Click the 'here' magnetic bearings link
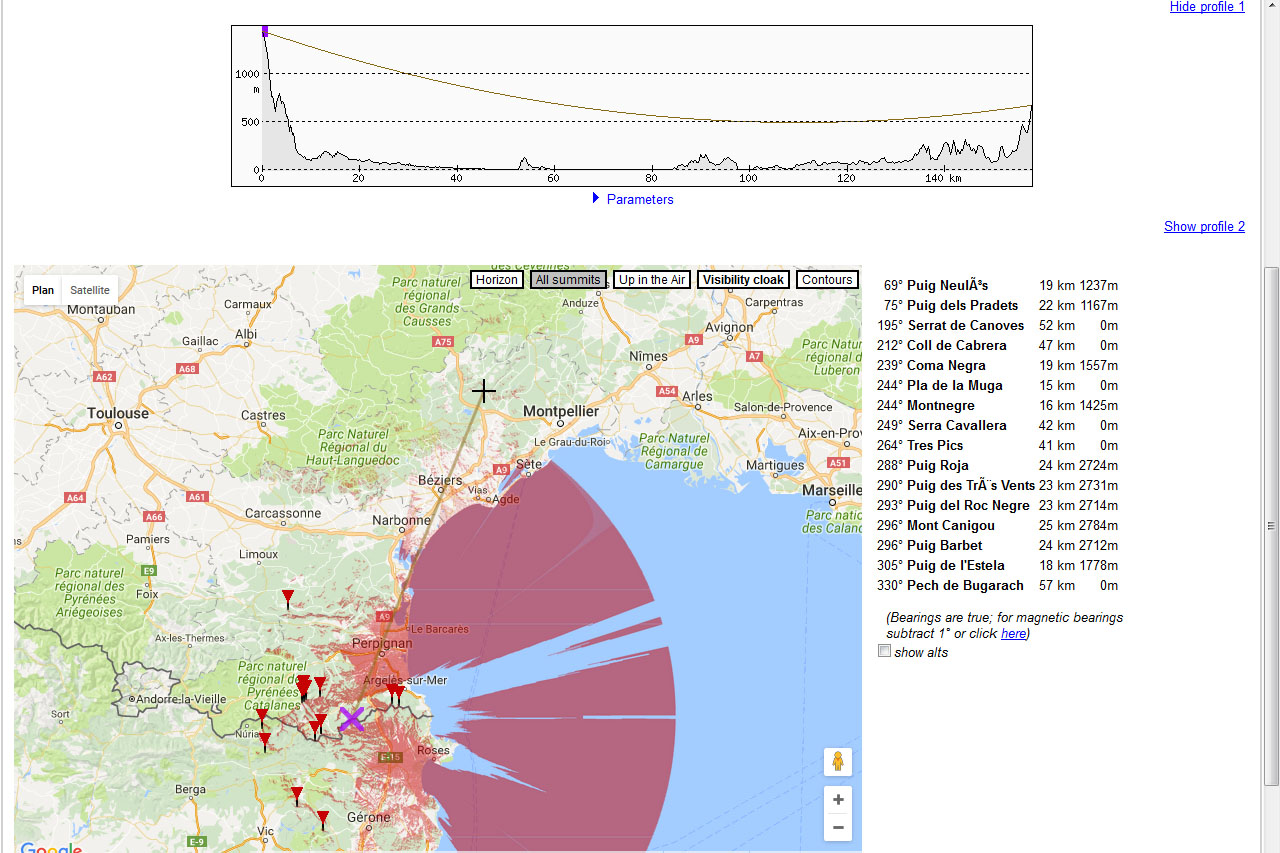Screen dimensions: 1280x853 coord(1013,633)
